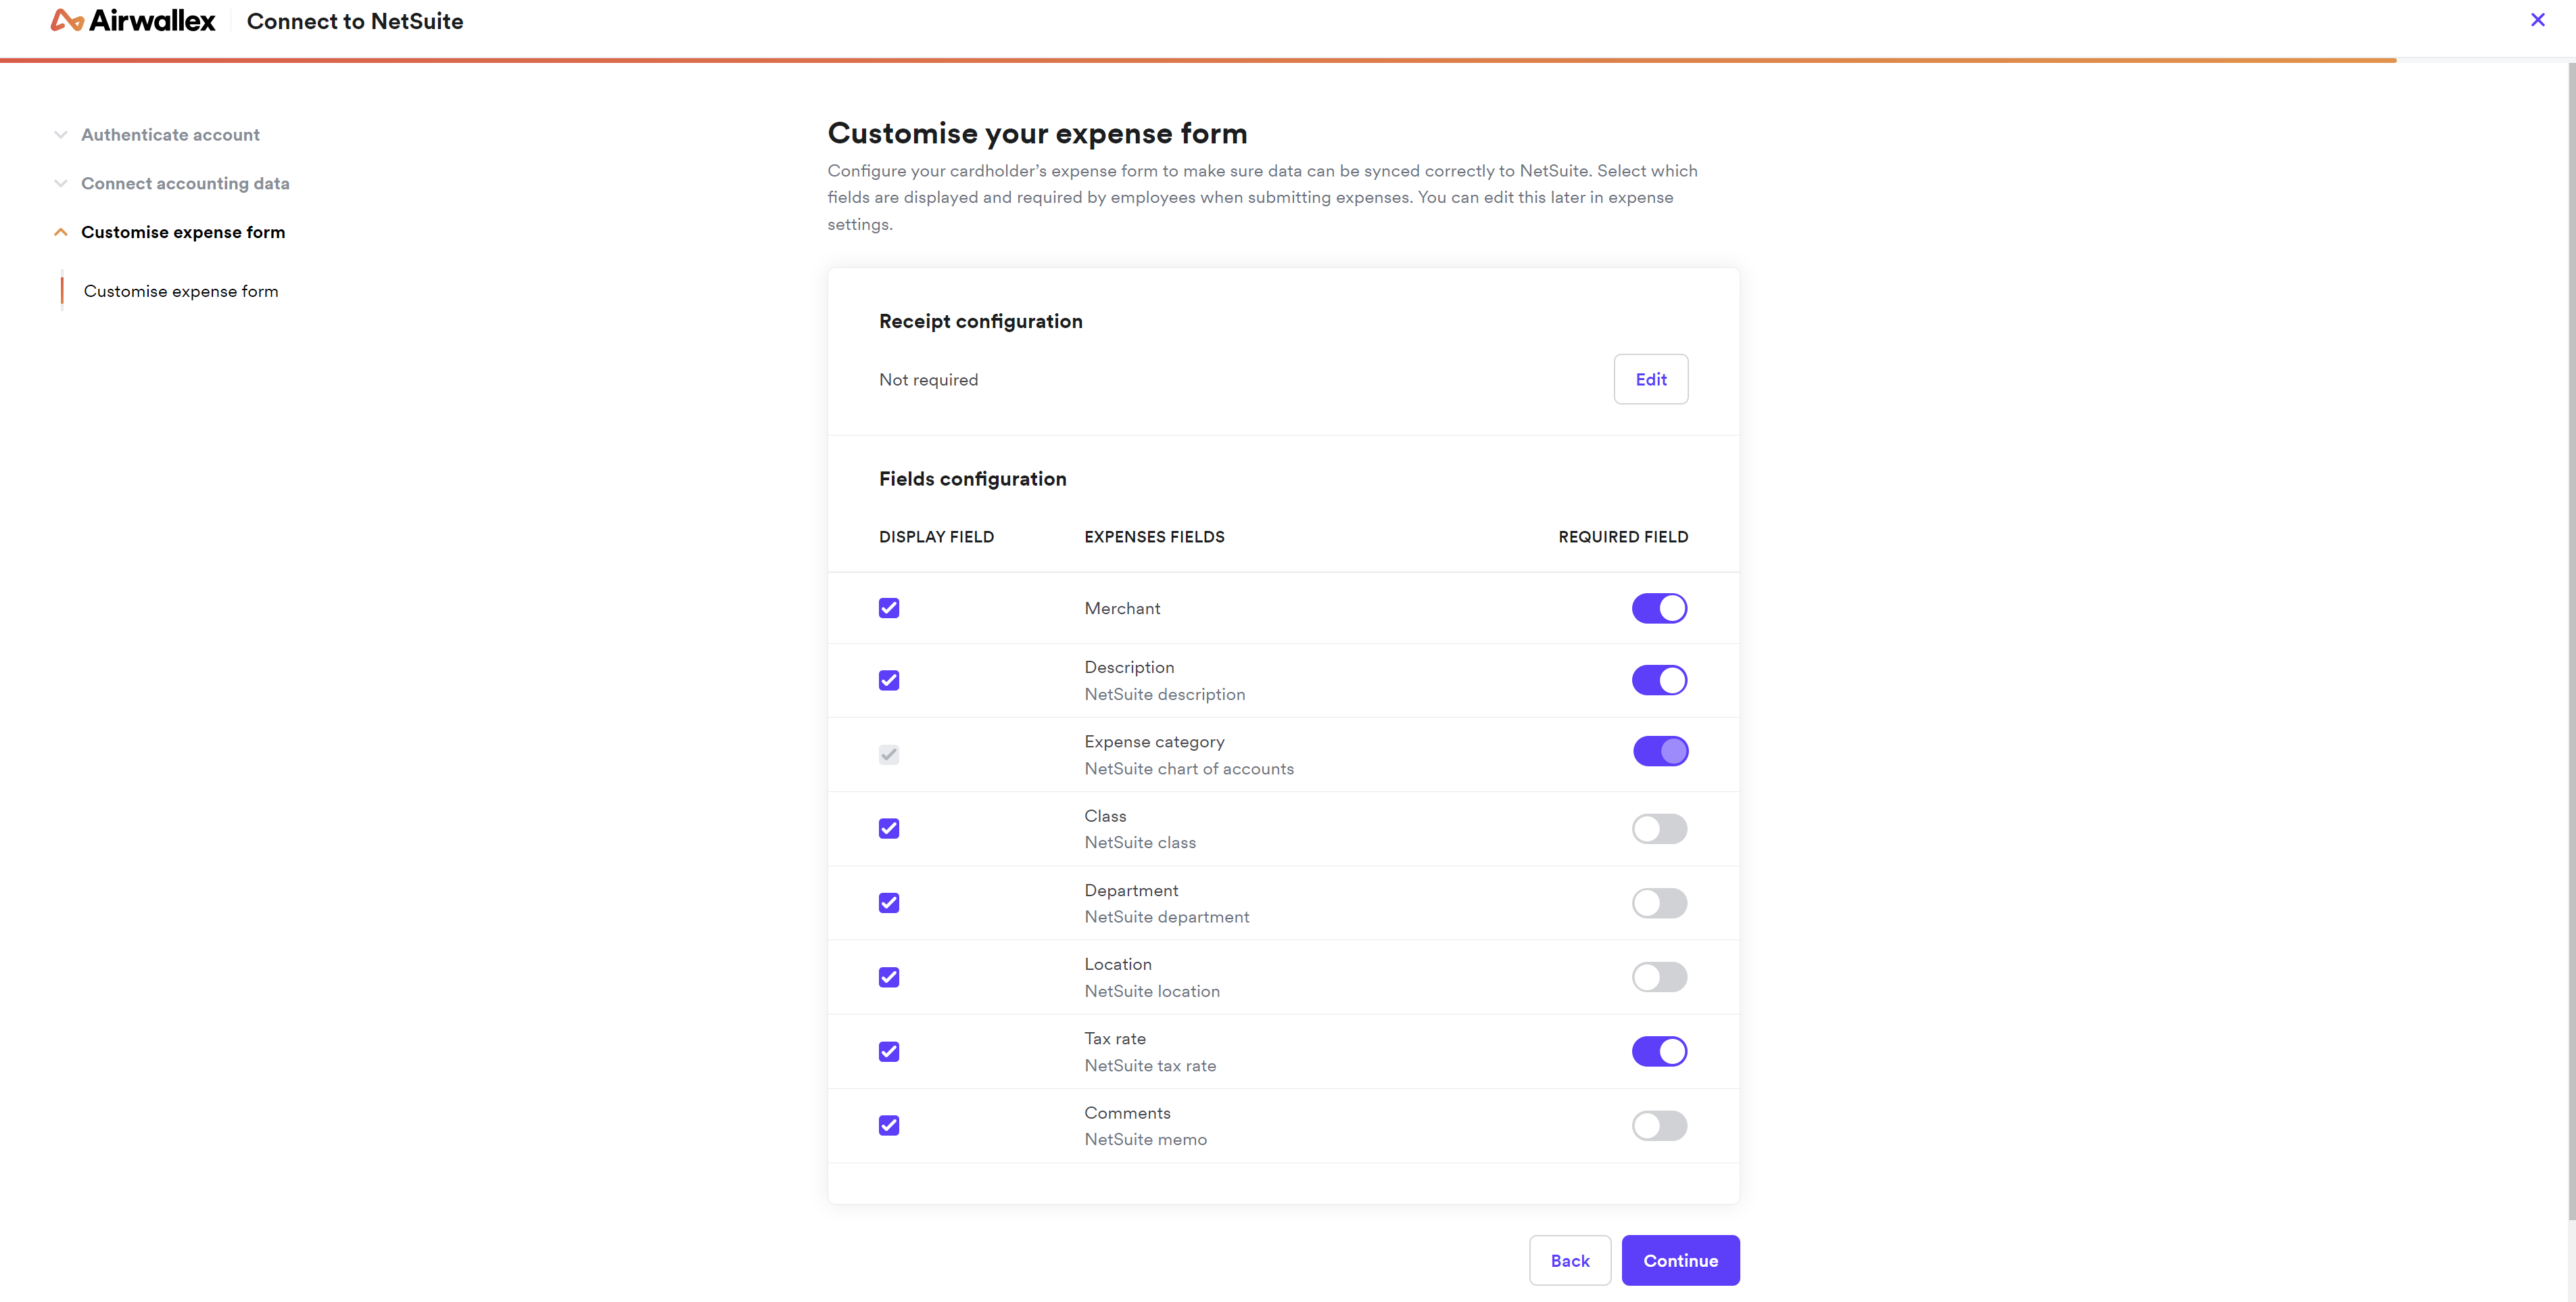Select the Customise expense form sub-step
Image resolution: width=2576 pixels, height=1302 pixels.
click(x=181, y=291)
